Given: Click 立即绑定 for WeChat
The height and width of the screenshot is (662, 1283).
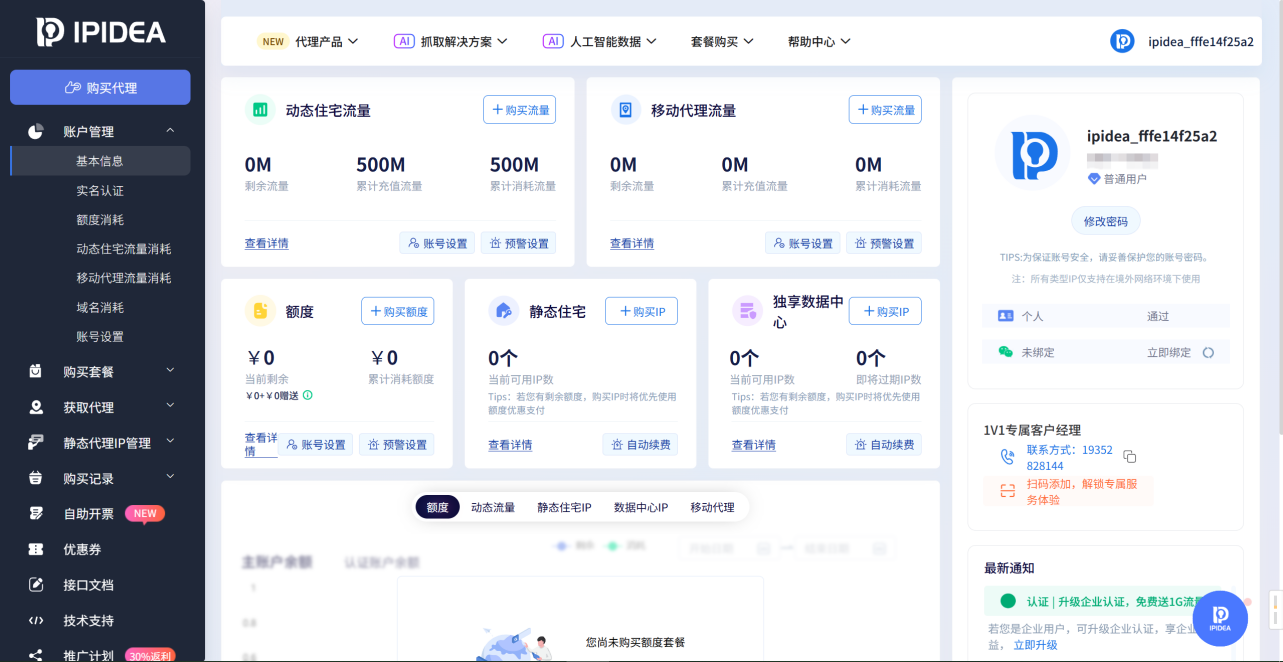Looking at the screenshot, I should [1169, 352].
